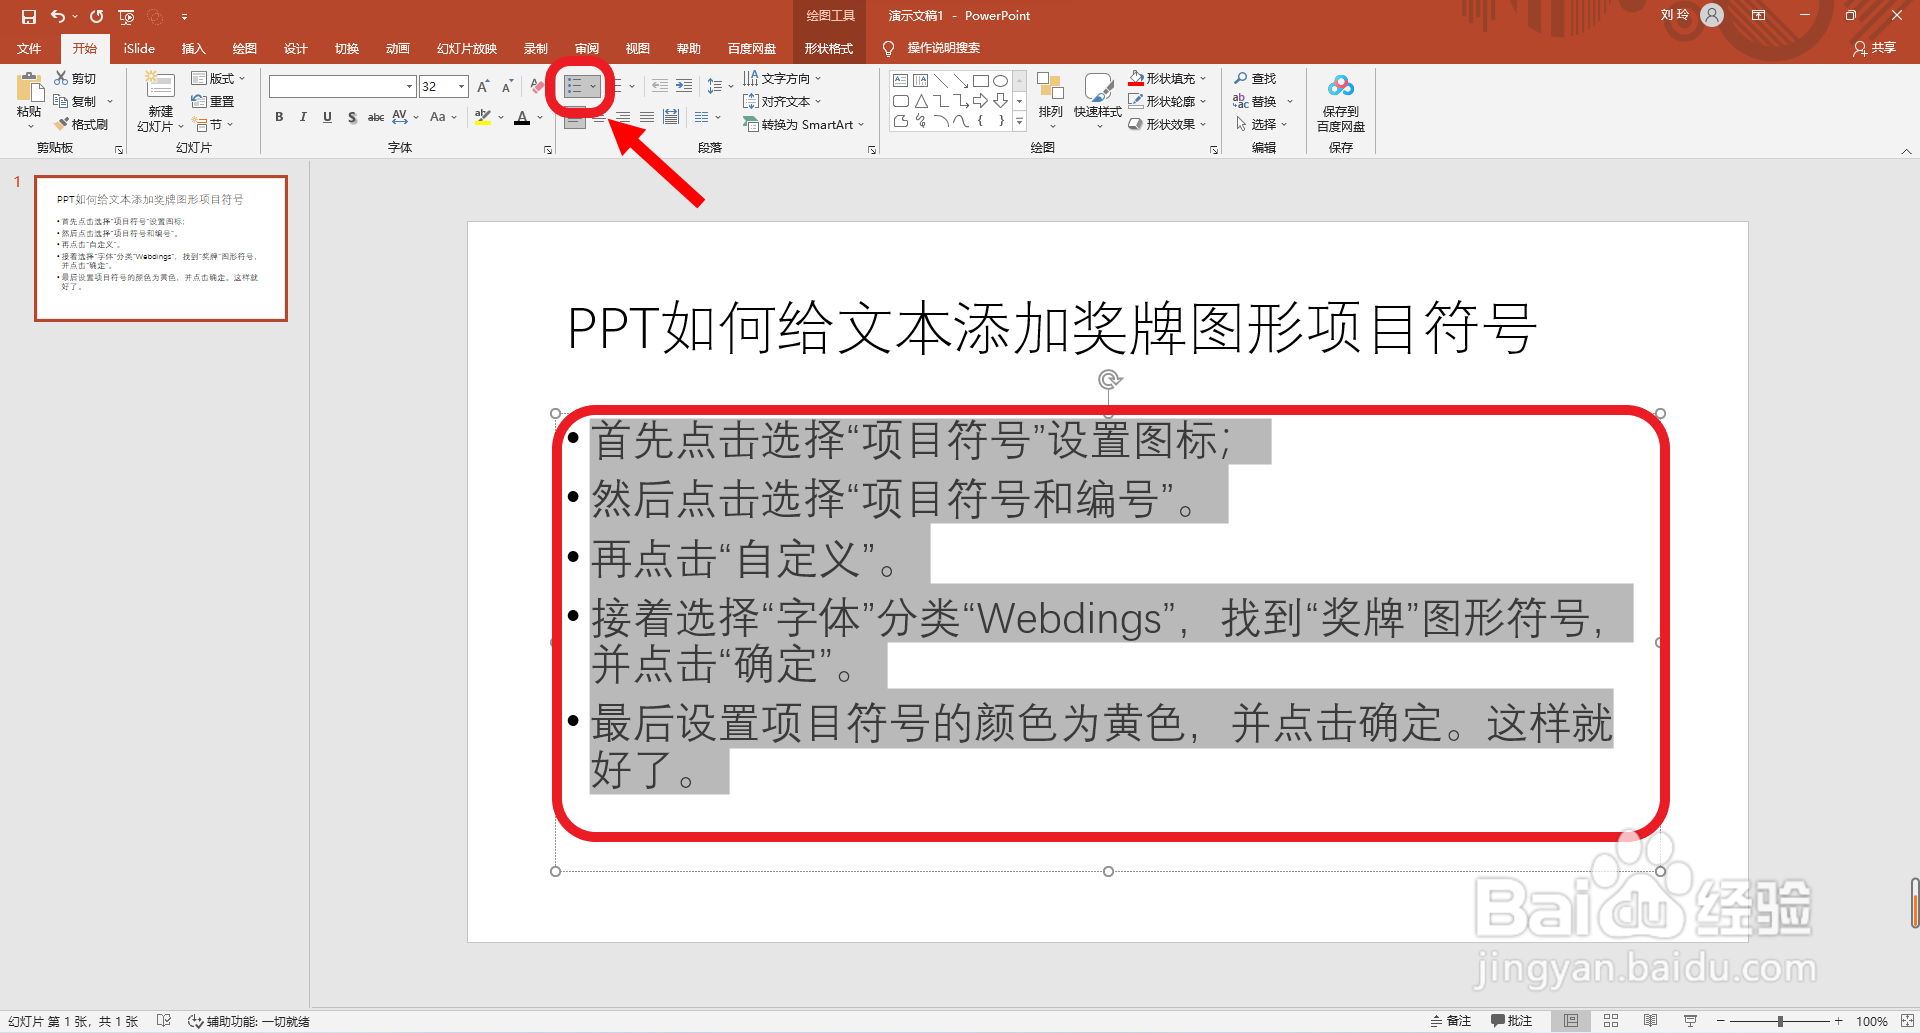This screenshot has height=1033, width=1920.
Task: Open Shape Effects (形状效果) button
Action: (1167, 124)
